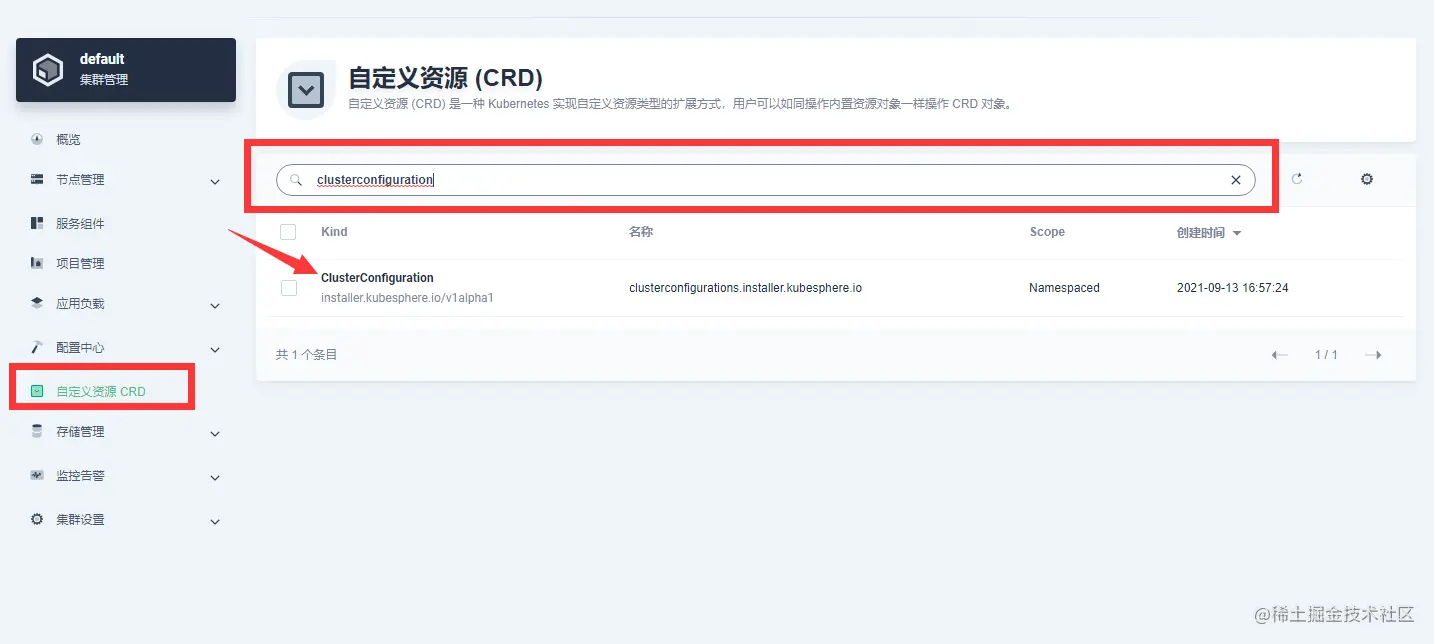Expand the 配置中心 menu chevron
Screen dimensions: 1434x644
pos(215,350)
